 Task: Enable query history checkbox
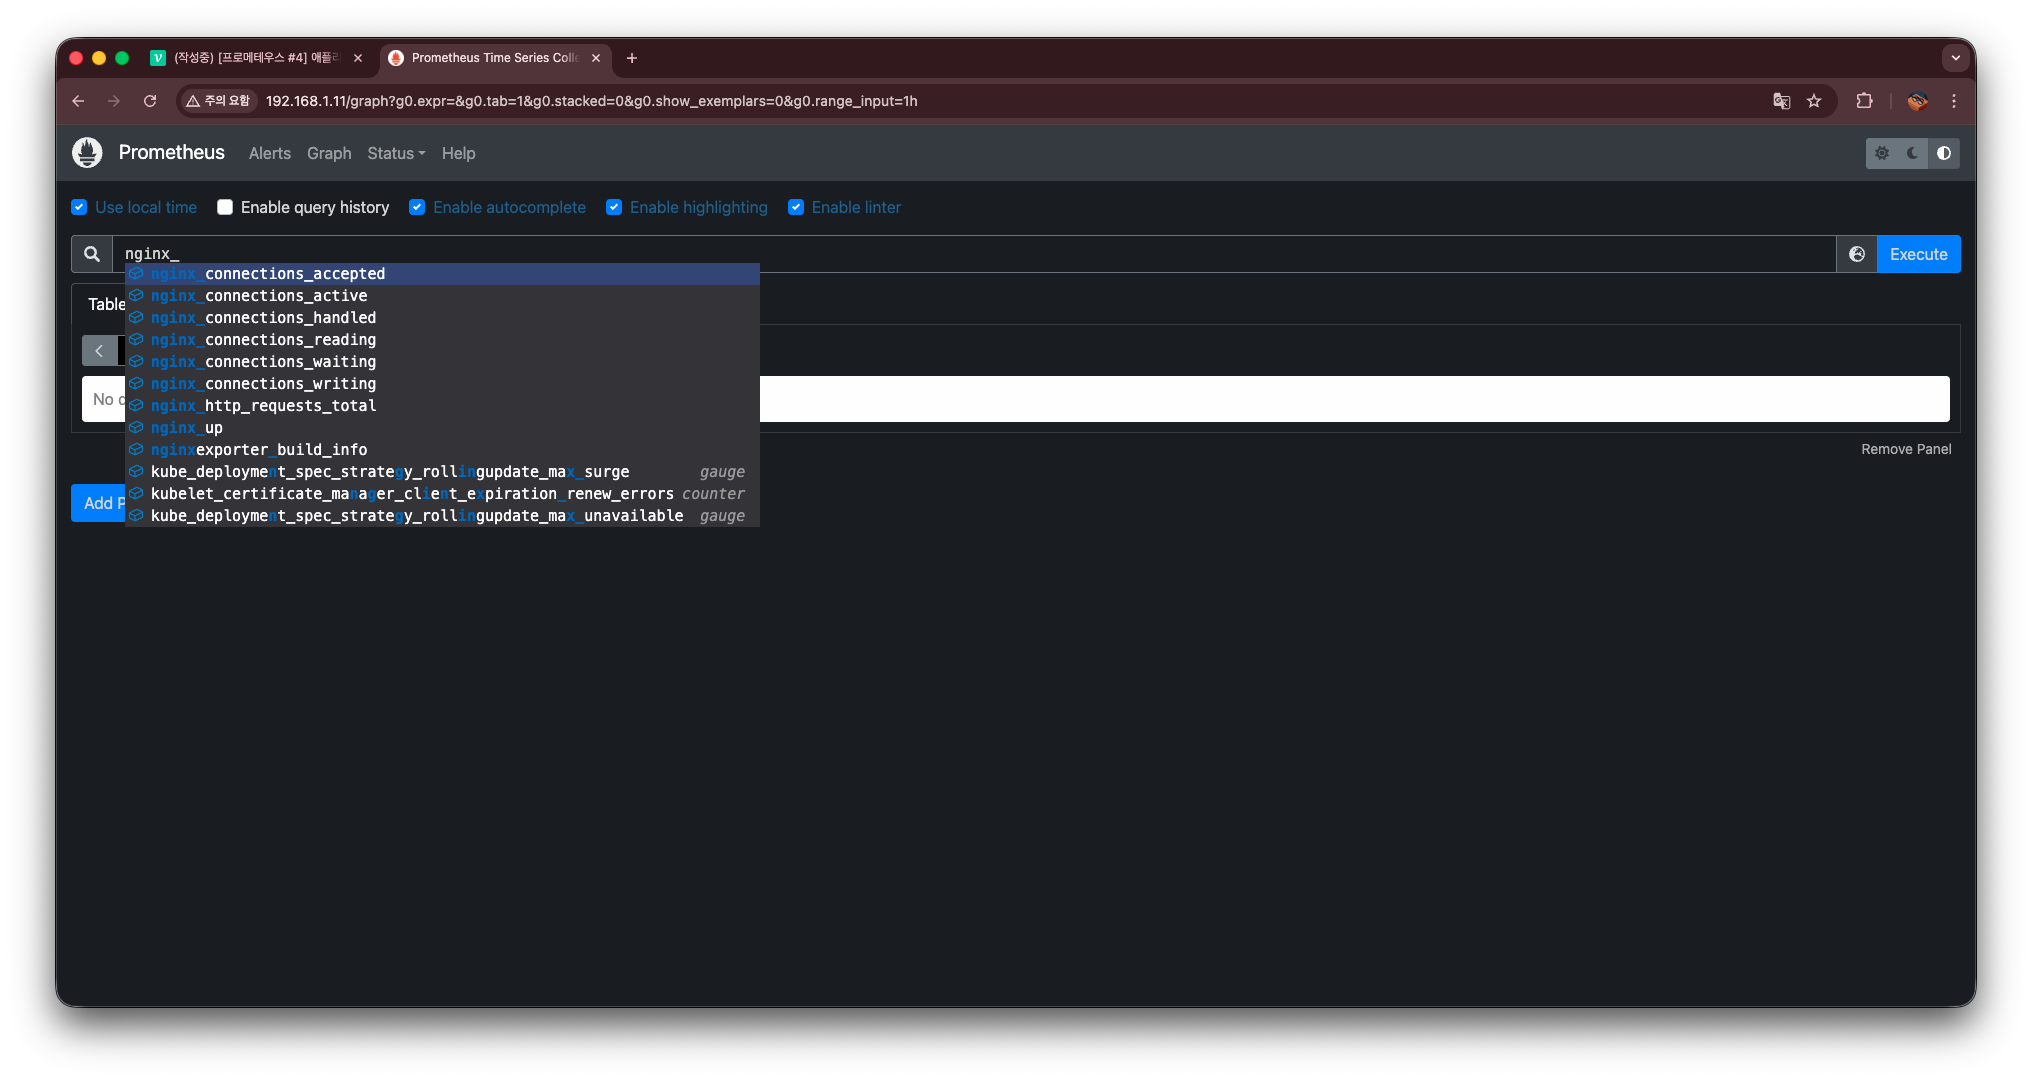coord(225,207)
